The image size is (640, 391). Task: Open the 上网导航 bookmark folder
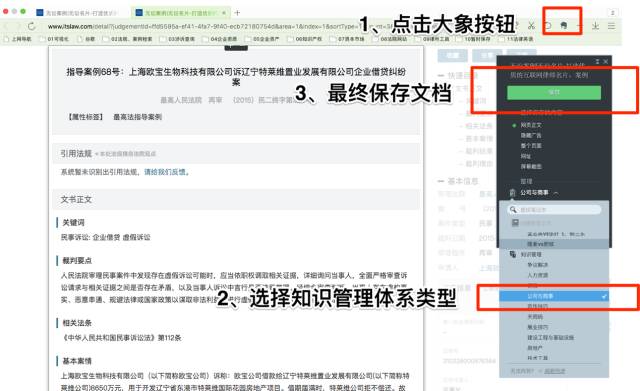(17, 39)
